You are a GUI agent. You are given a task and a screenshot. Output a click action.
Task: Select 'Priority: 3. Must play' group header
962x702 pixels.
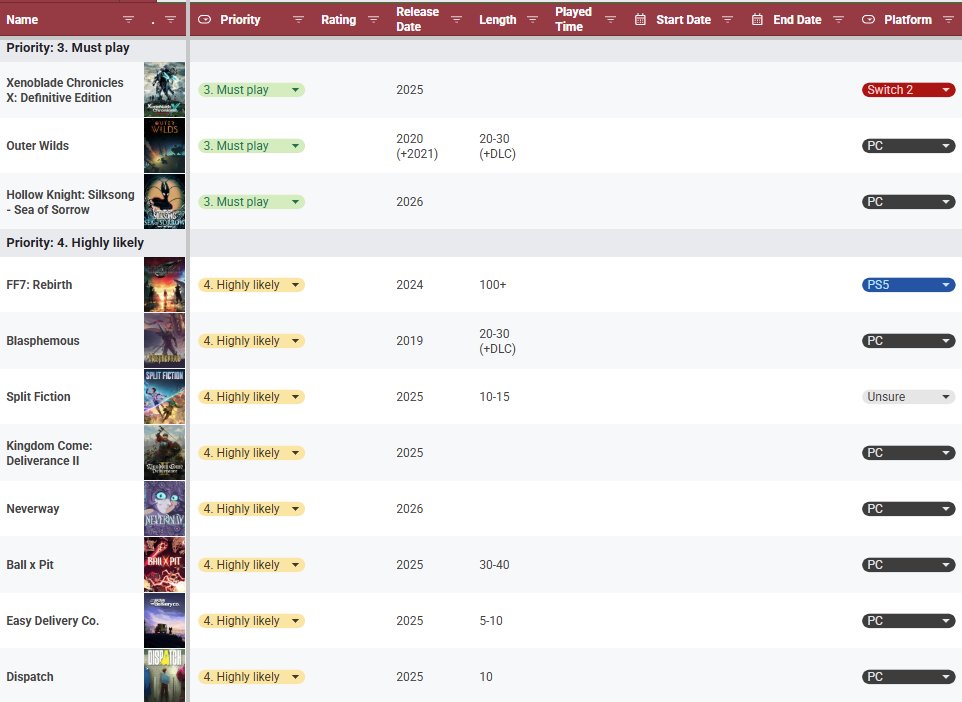coord(67,48)
